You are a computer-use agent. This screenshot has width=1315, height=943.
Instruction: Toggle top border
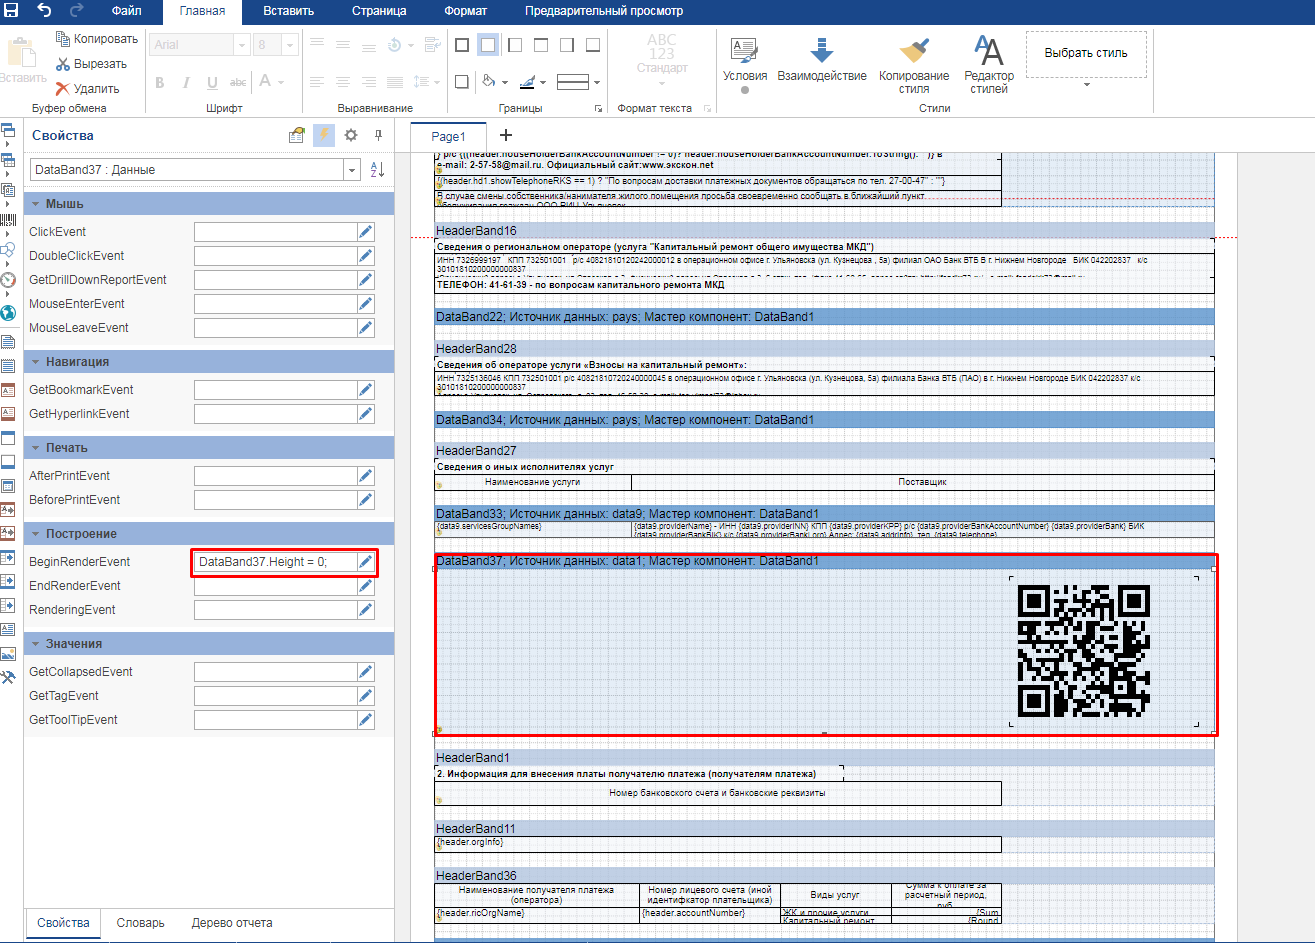coord(540,45)
